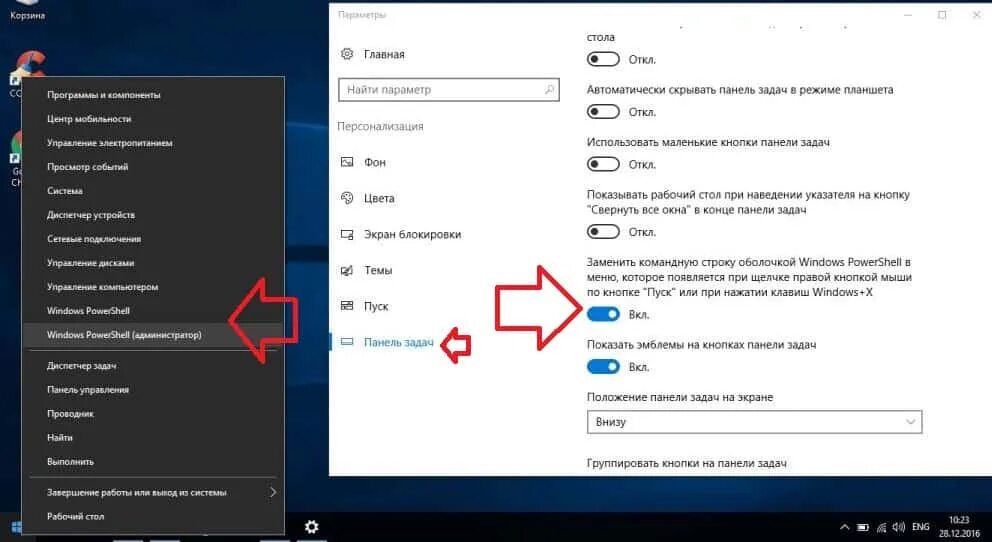992x542 pixels.
Task: Enable small taskbar buttons toggle
Action: point(603,164)
